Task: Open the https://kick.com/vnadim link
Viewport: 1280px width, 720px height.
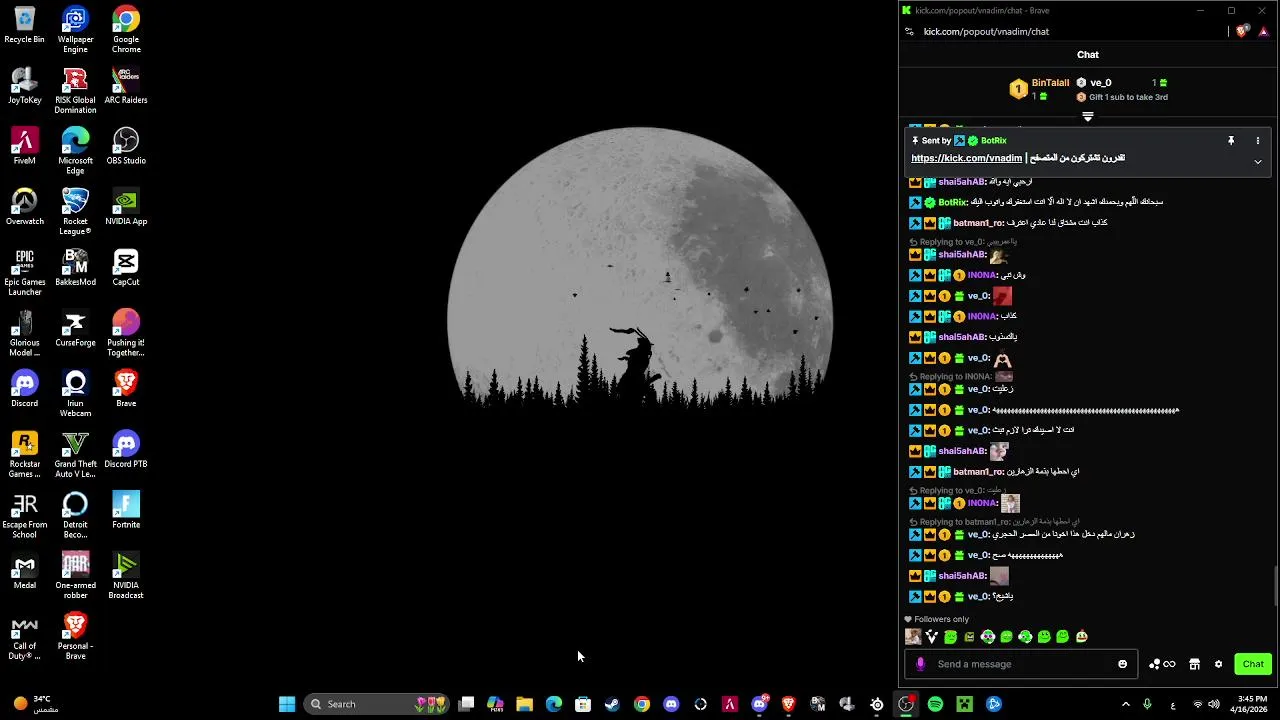Action: click(x=966, y=158)
